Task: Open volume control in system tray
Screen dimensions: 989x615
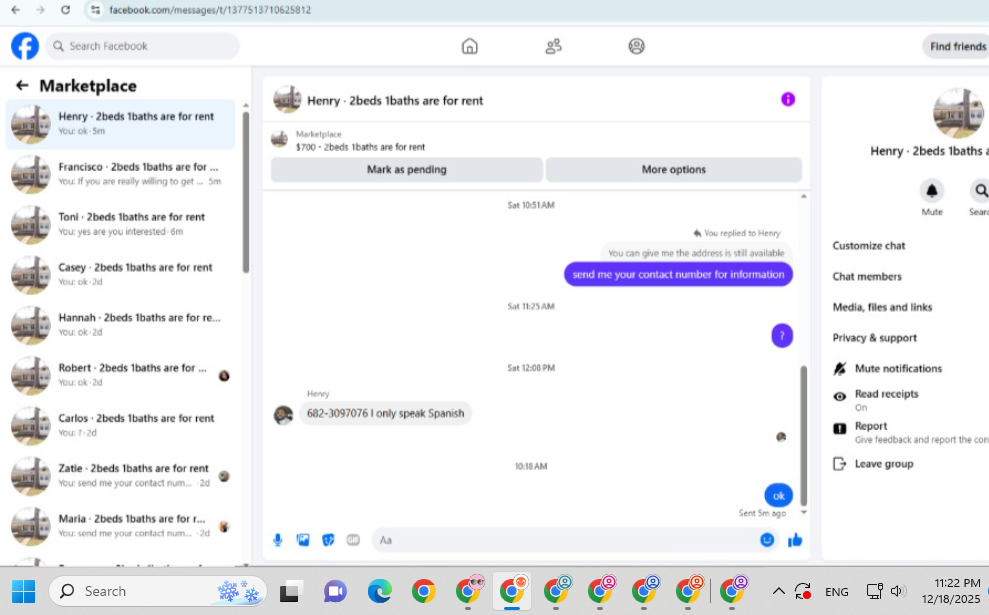Action: click(897, 592)
